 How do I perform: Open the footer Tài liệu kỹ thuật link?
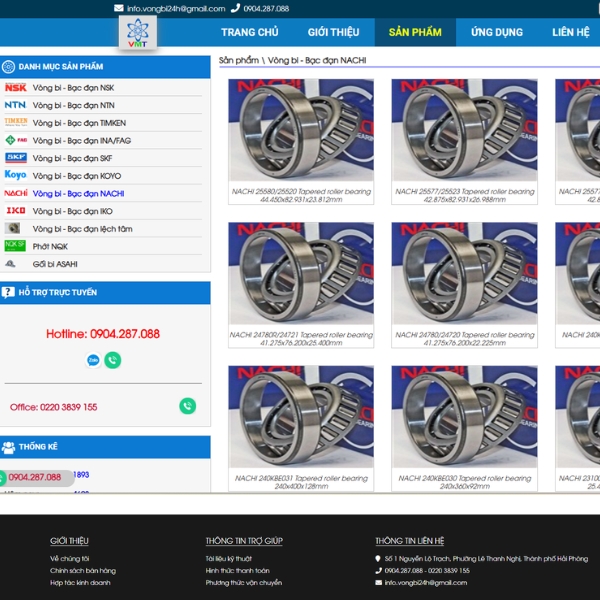tap(229, 559)
